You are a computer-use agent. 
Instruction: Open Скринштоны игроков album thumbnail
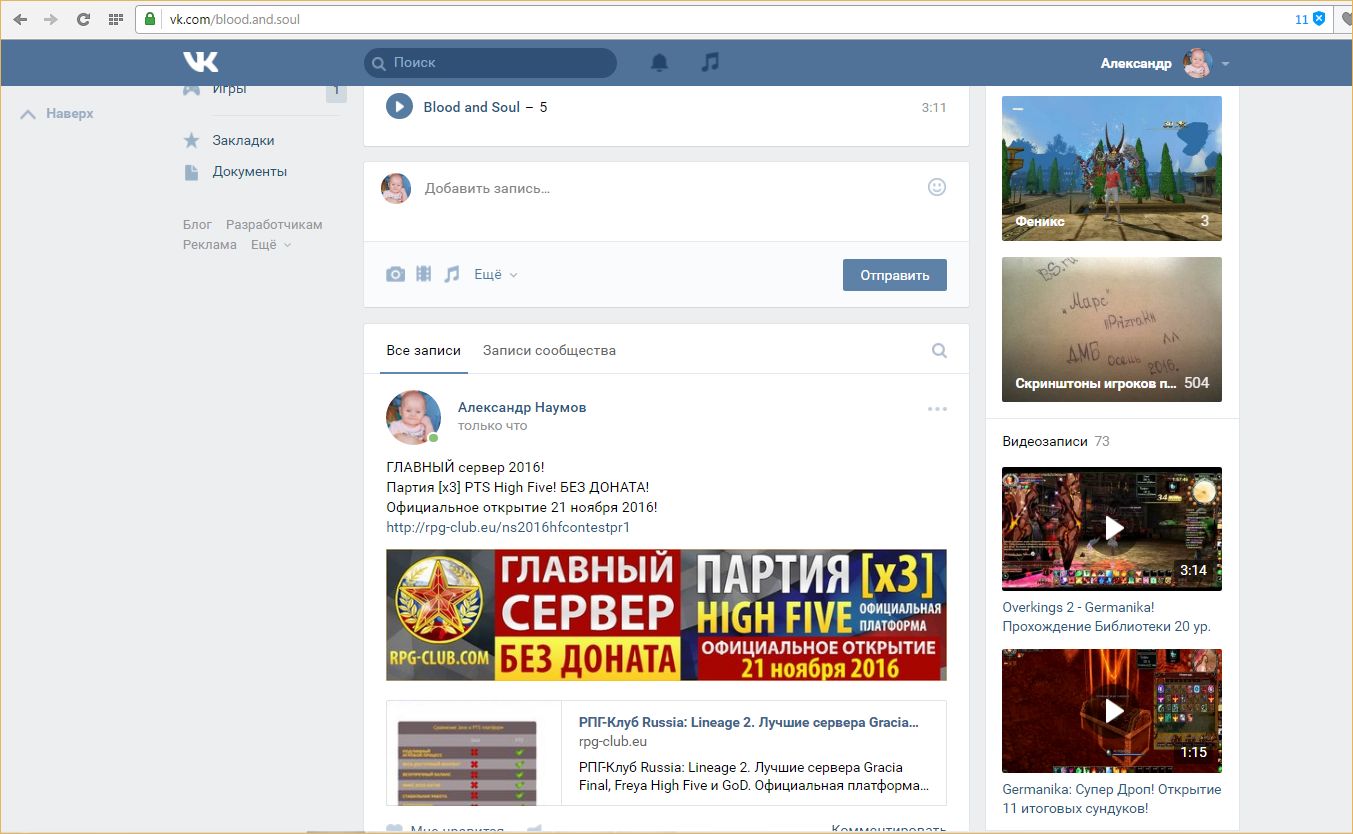pos(1112,329)
